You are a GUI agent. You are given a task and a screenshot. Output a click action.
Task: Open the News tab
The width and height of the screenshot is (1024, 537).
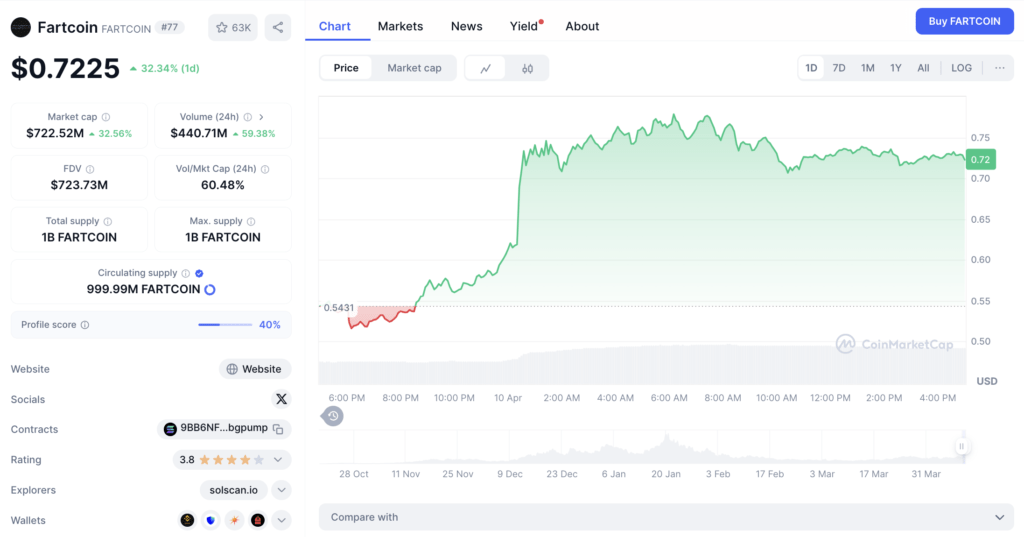(x=466, y=26)
